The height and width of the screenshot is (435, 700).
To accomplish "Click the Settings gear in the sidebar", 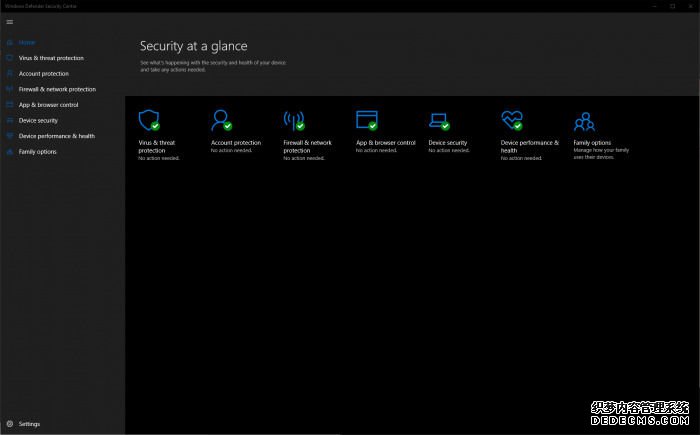I will (10, 424).
